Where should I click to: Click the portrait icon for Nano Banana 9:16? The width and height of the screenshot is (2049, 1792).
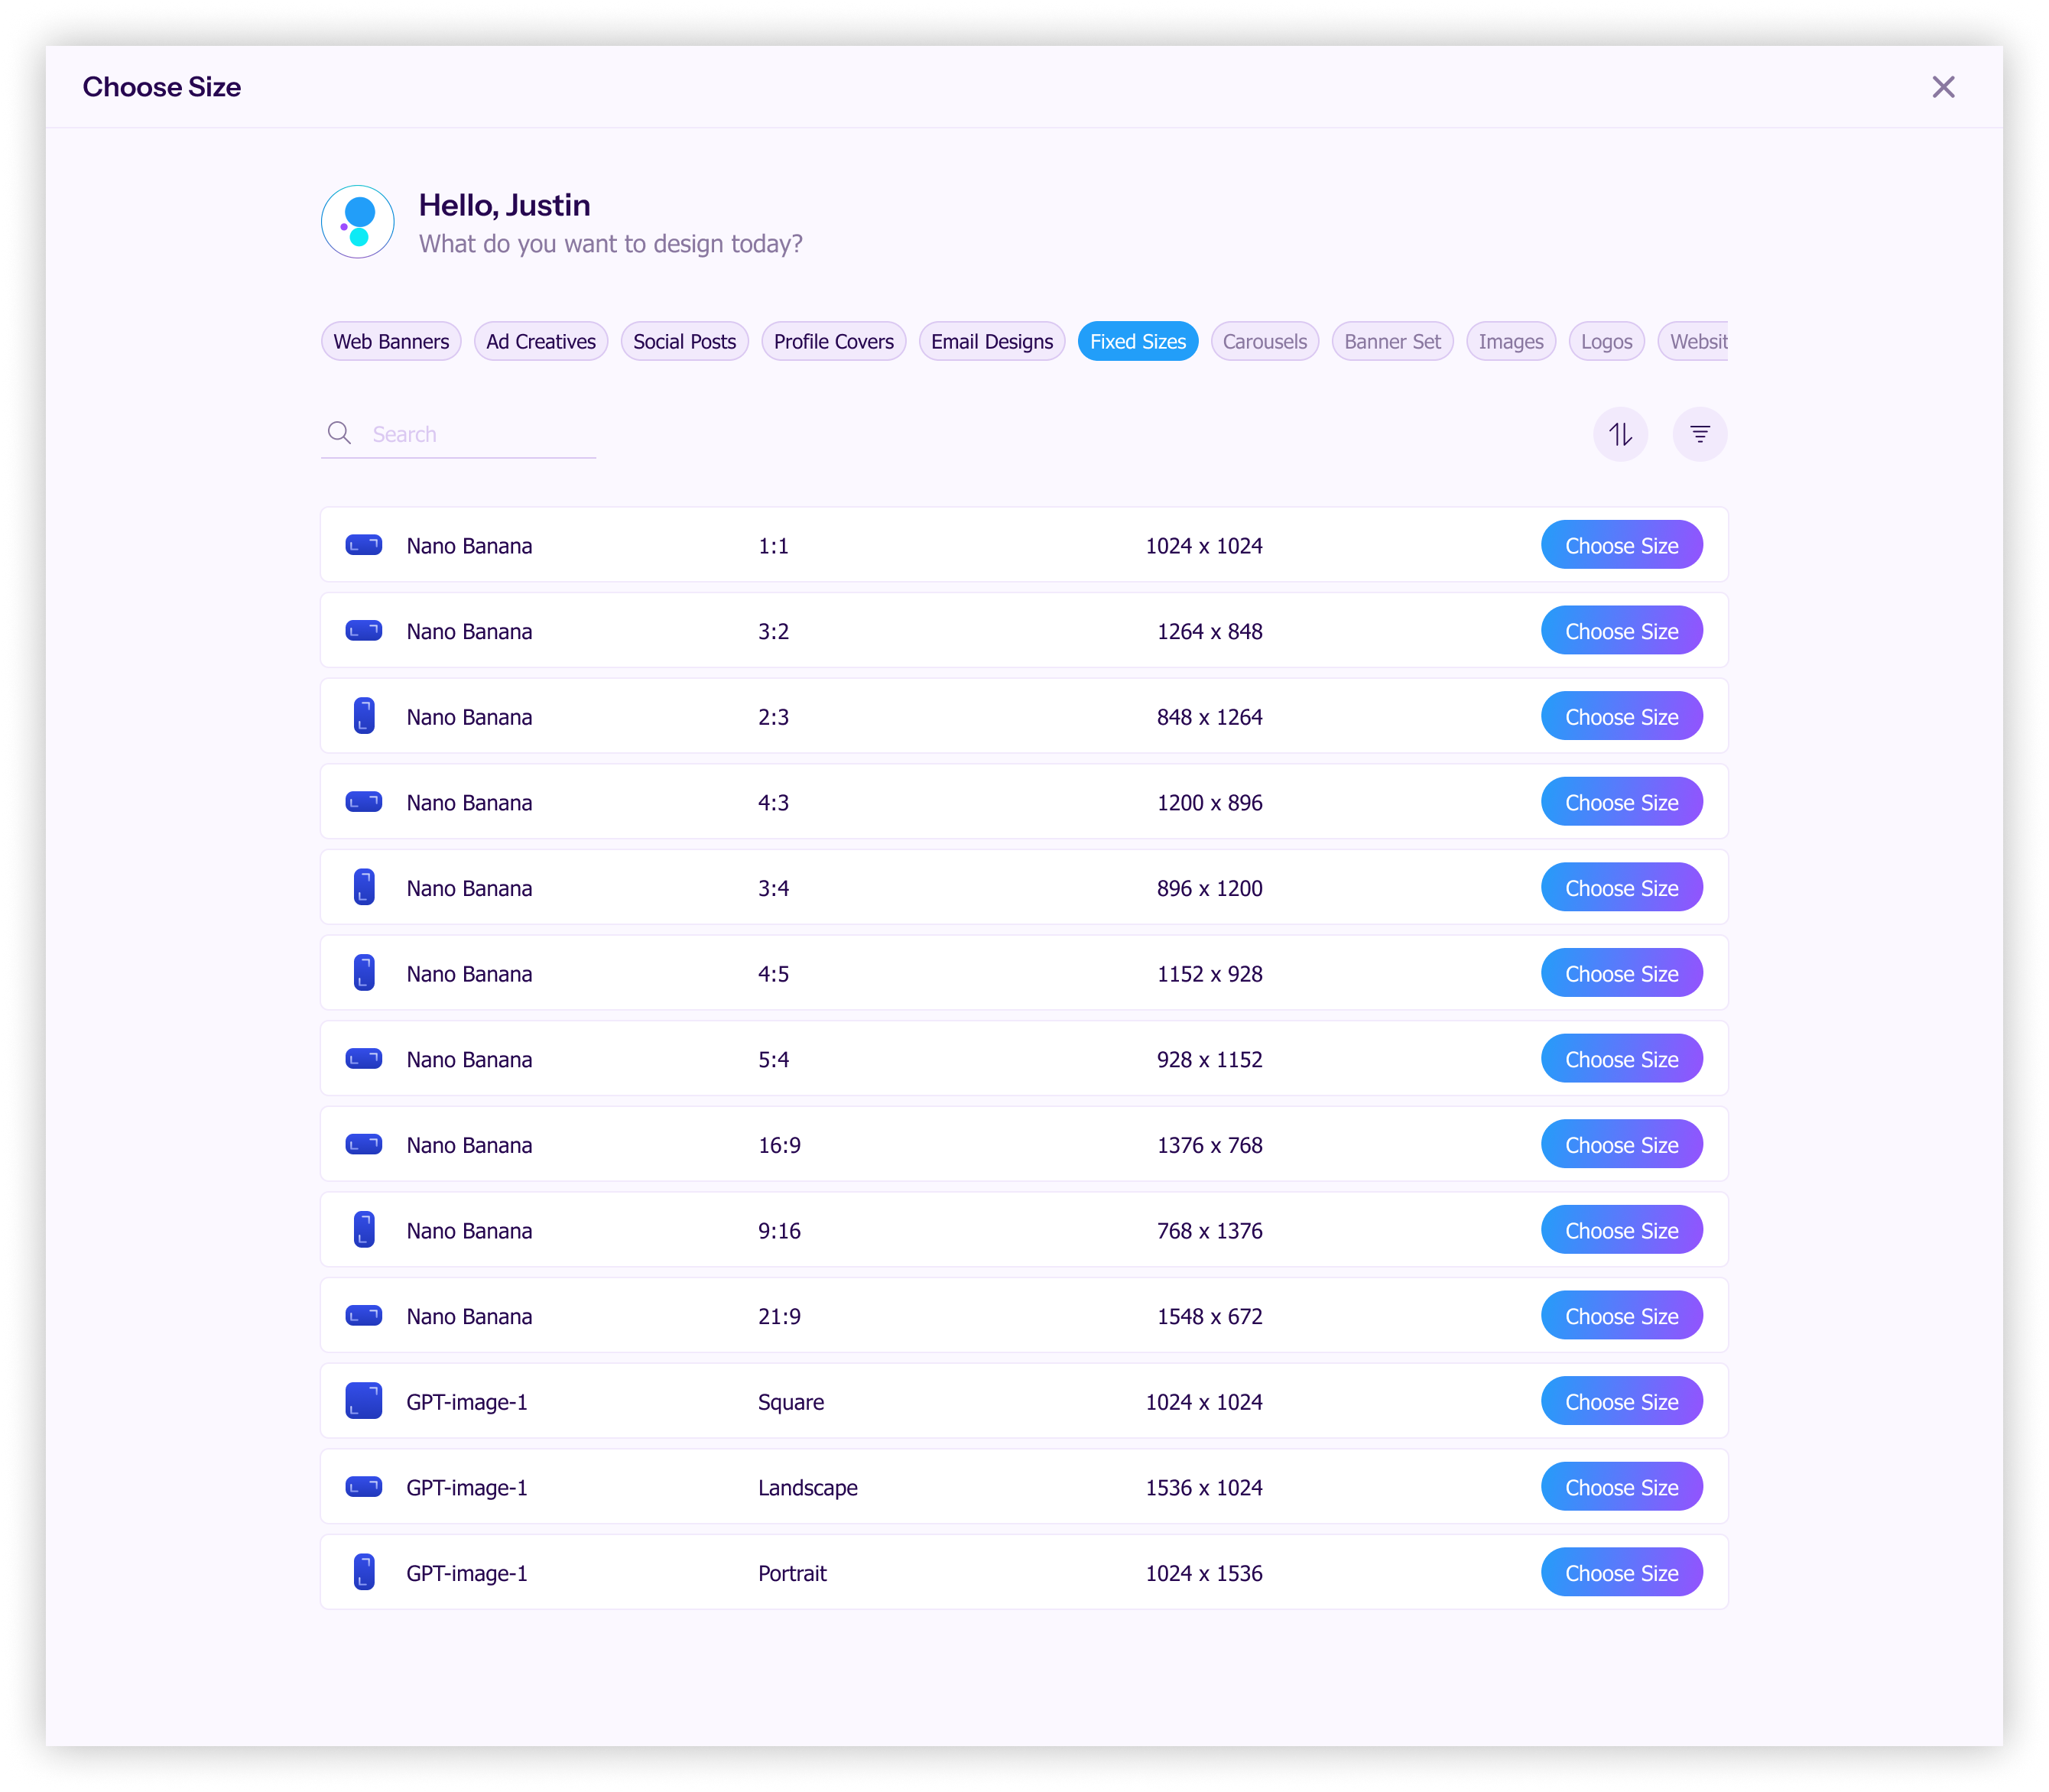click(x=364, y=1230)
